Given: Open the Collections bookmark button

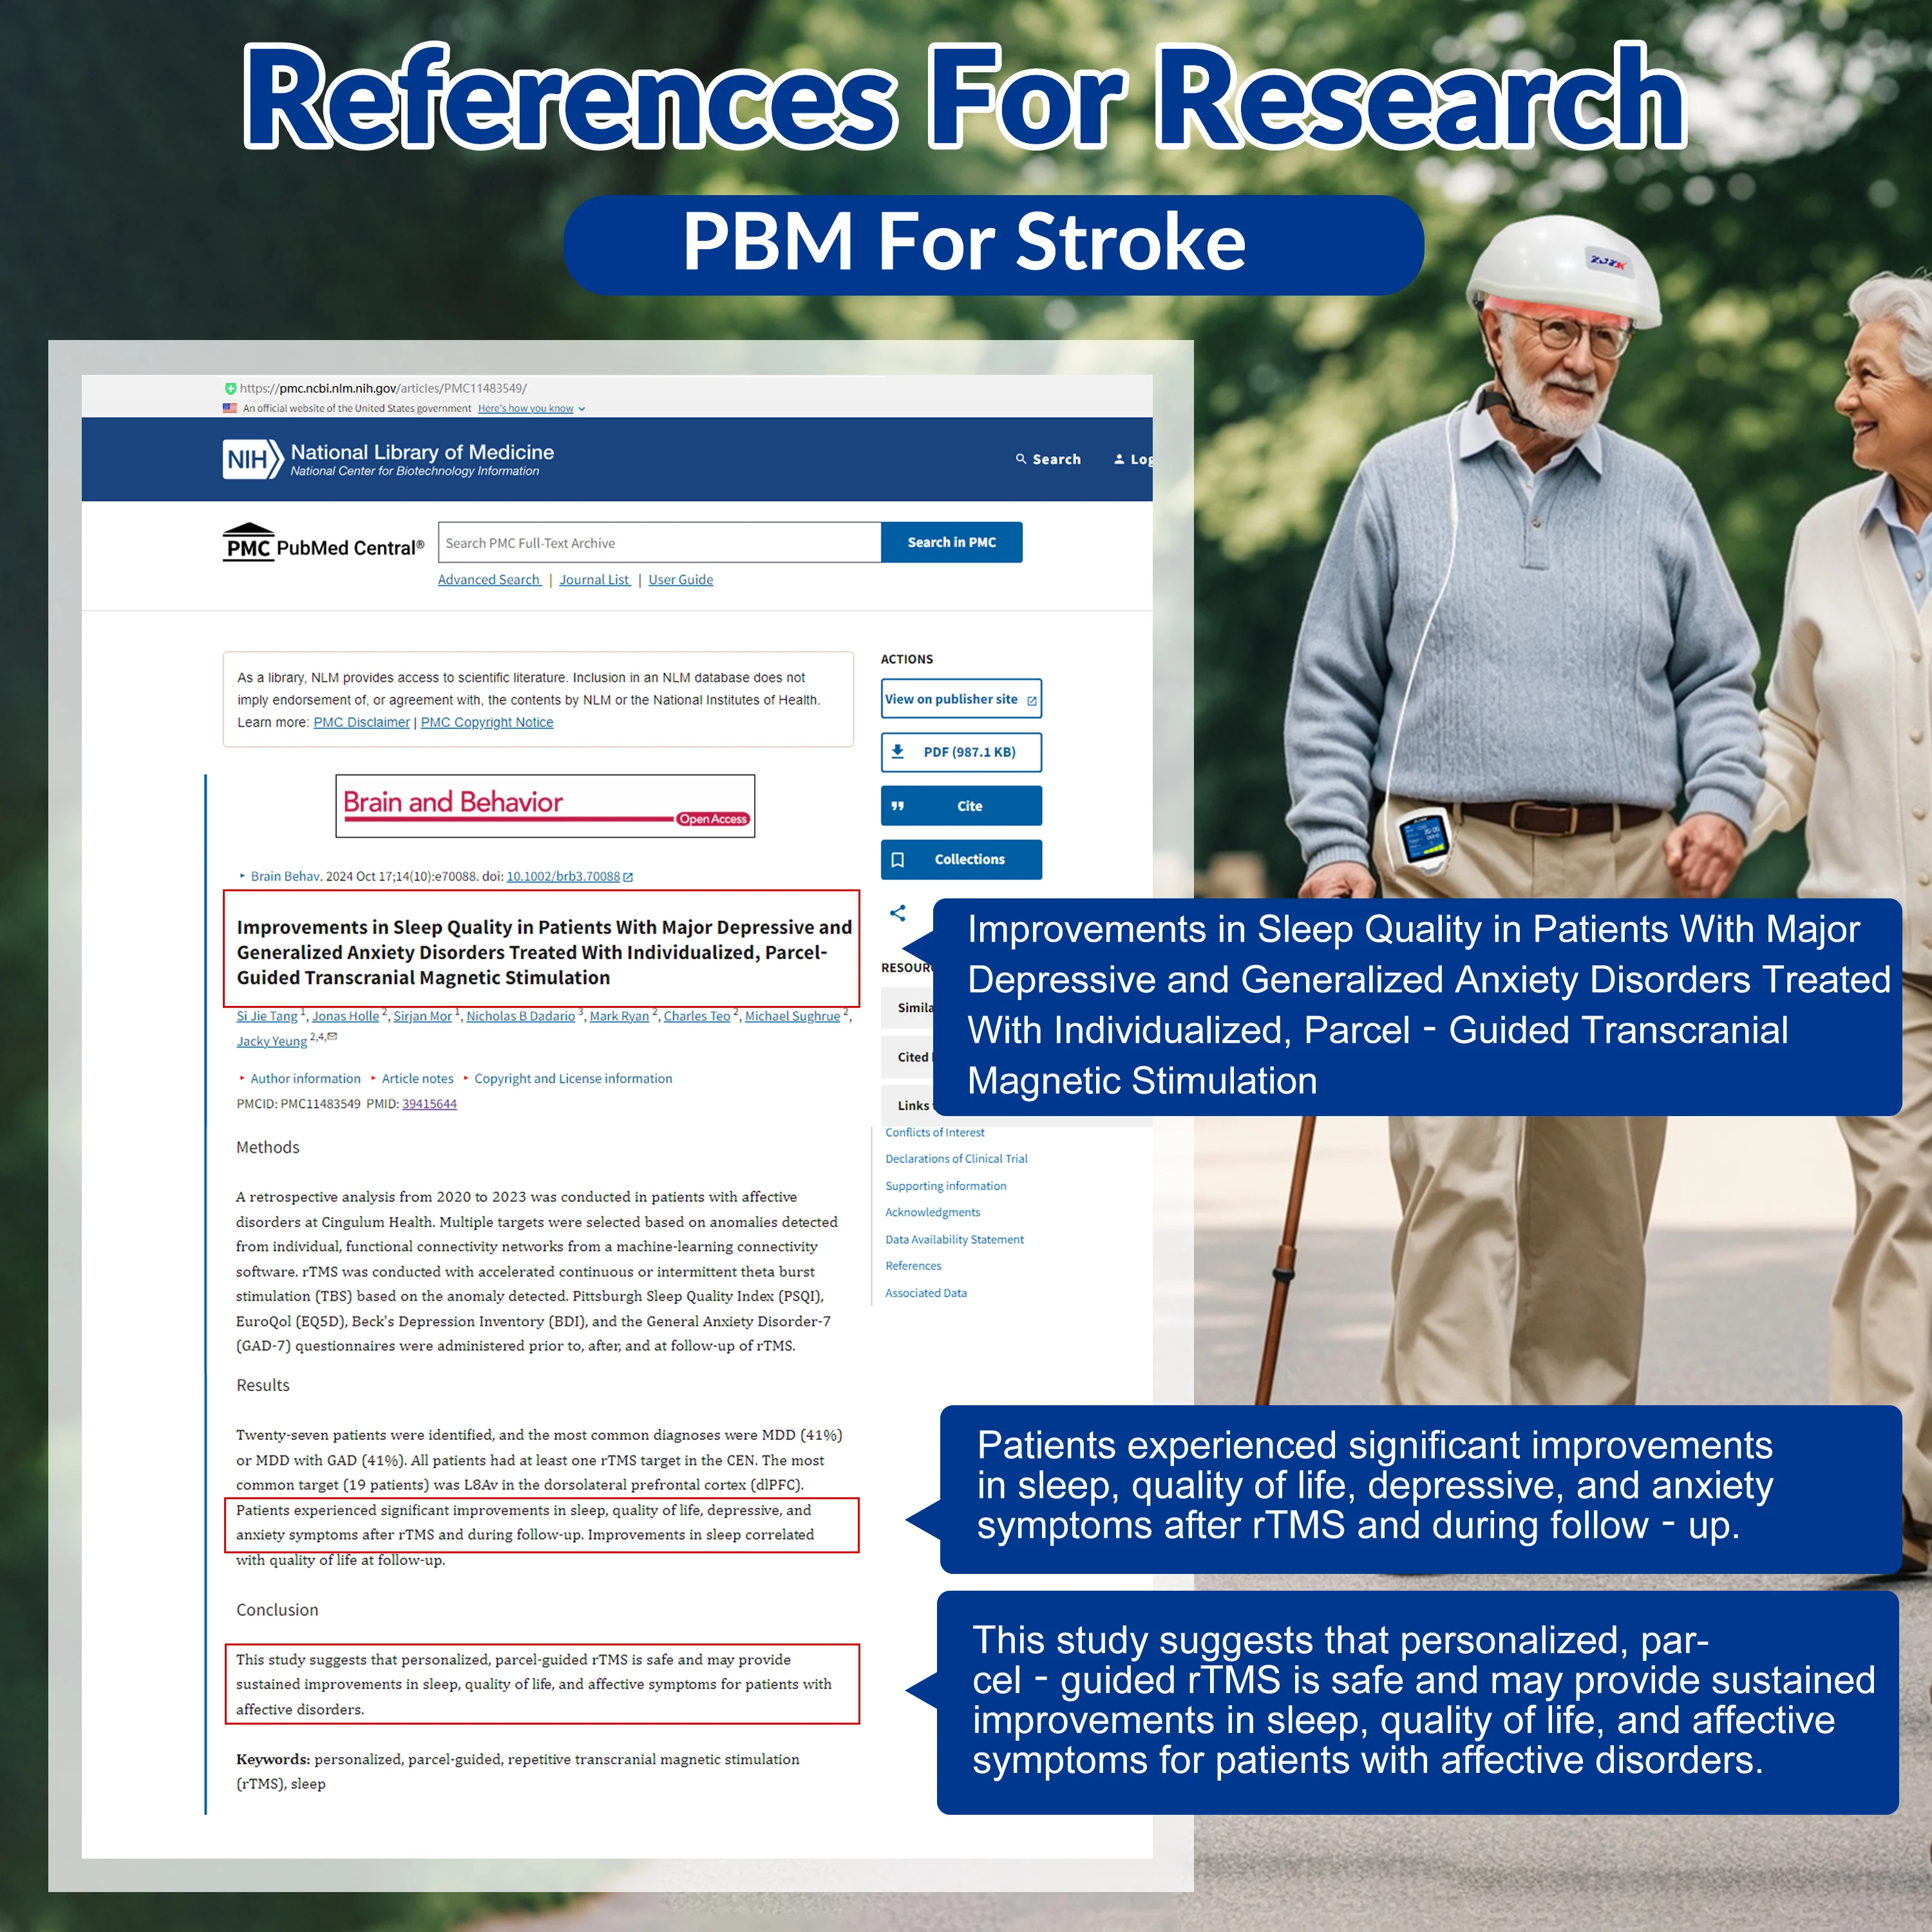Looking at the screenshot, I should pos(960,859).
